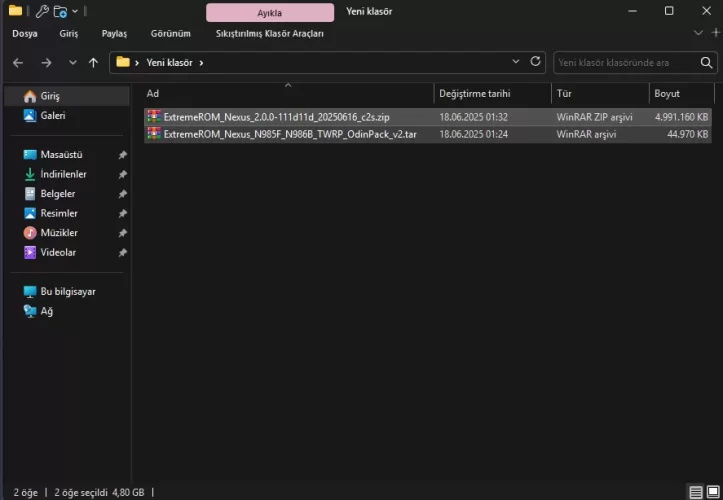Viewport: 723px width, 500px height.
Task: Go back with the left arrow
Action: 18,63
